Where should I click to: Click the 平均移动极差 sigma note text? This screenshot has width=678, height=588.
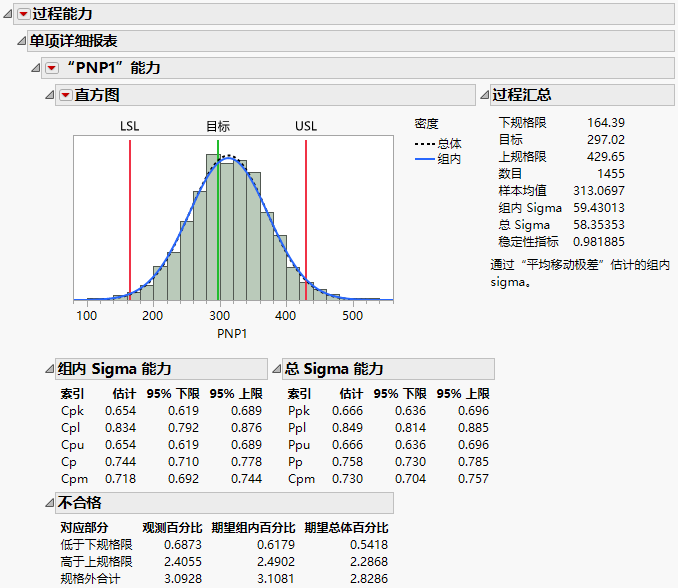pos(580,273)
